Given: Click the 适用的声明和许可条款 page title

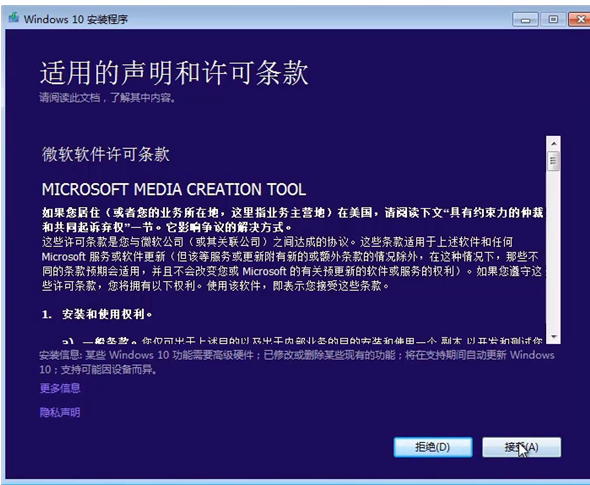Looking at the screenshot, I should coord(174,73).
